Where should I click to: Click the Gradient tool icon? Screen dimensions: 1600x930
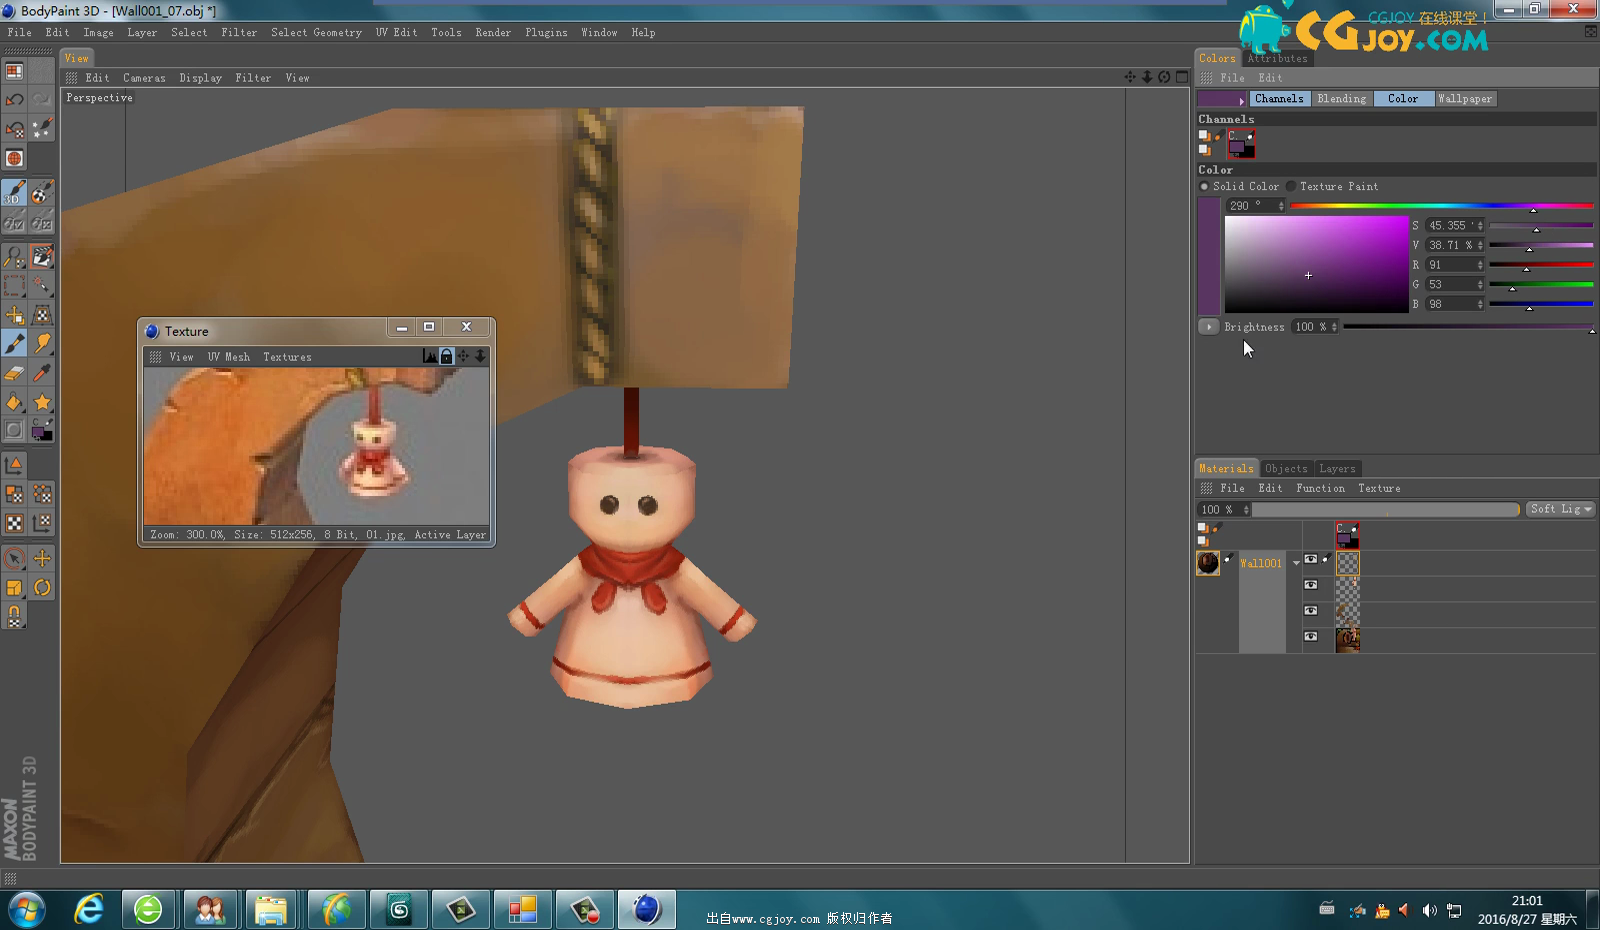point(14,431)
